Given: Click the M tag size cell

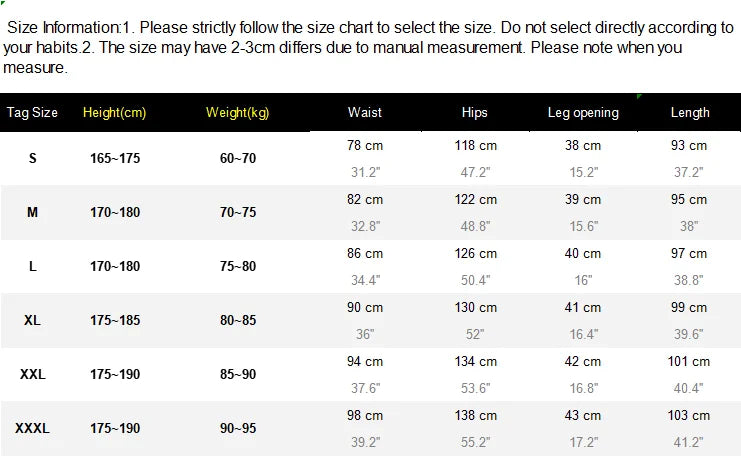Looking at the screenshot, I should [x=32, y=212].
